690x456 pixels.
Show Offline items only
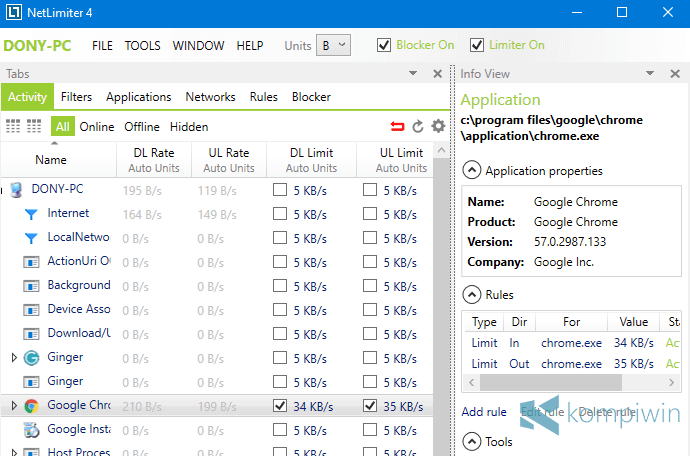pos(142,127)
